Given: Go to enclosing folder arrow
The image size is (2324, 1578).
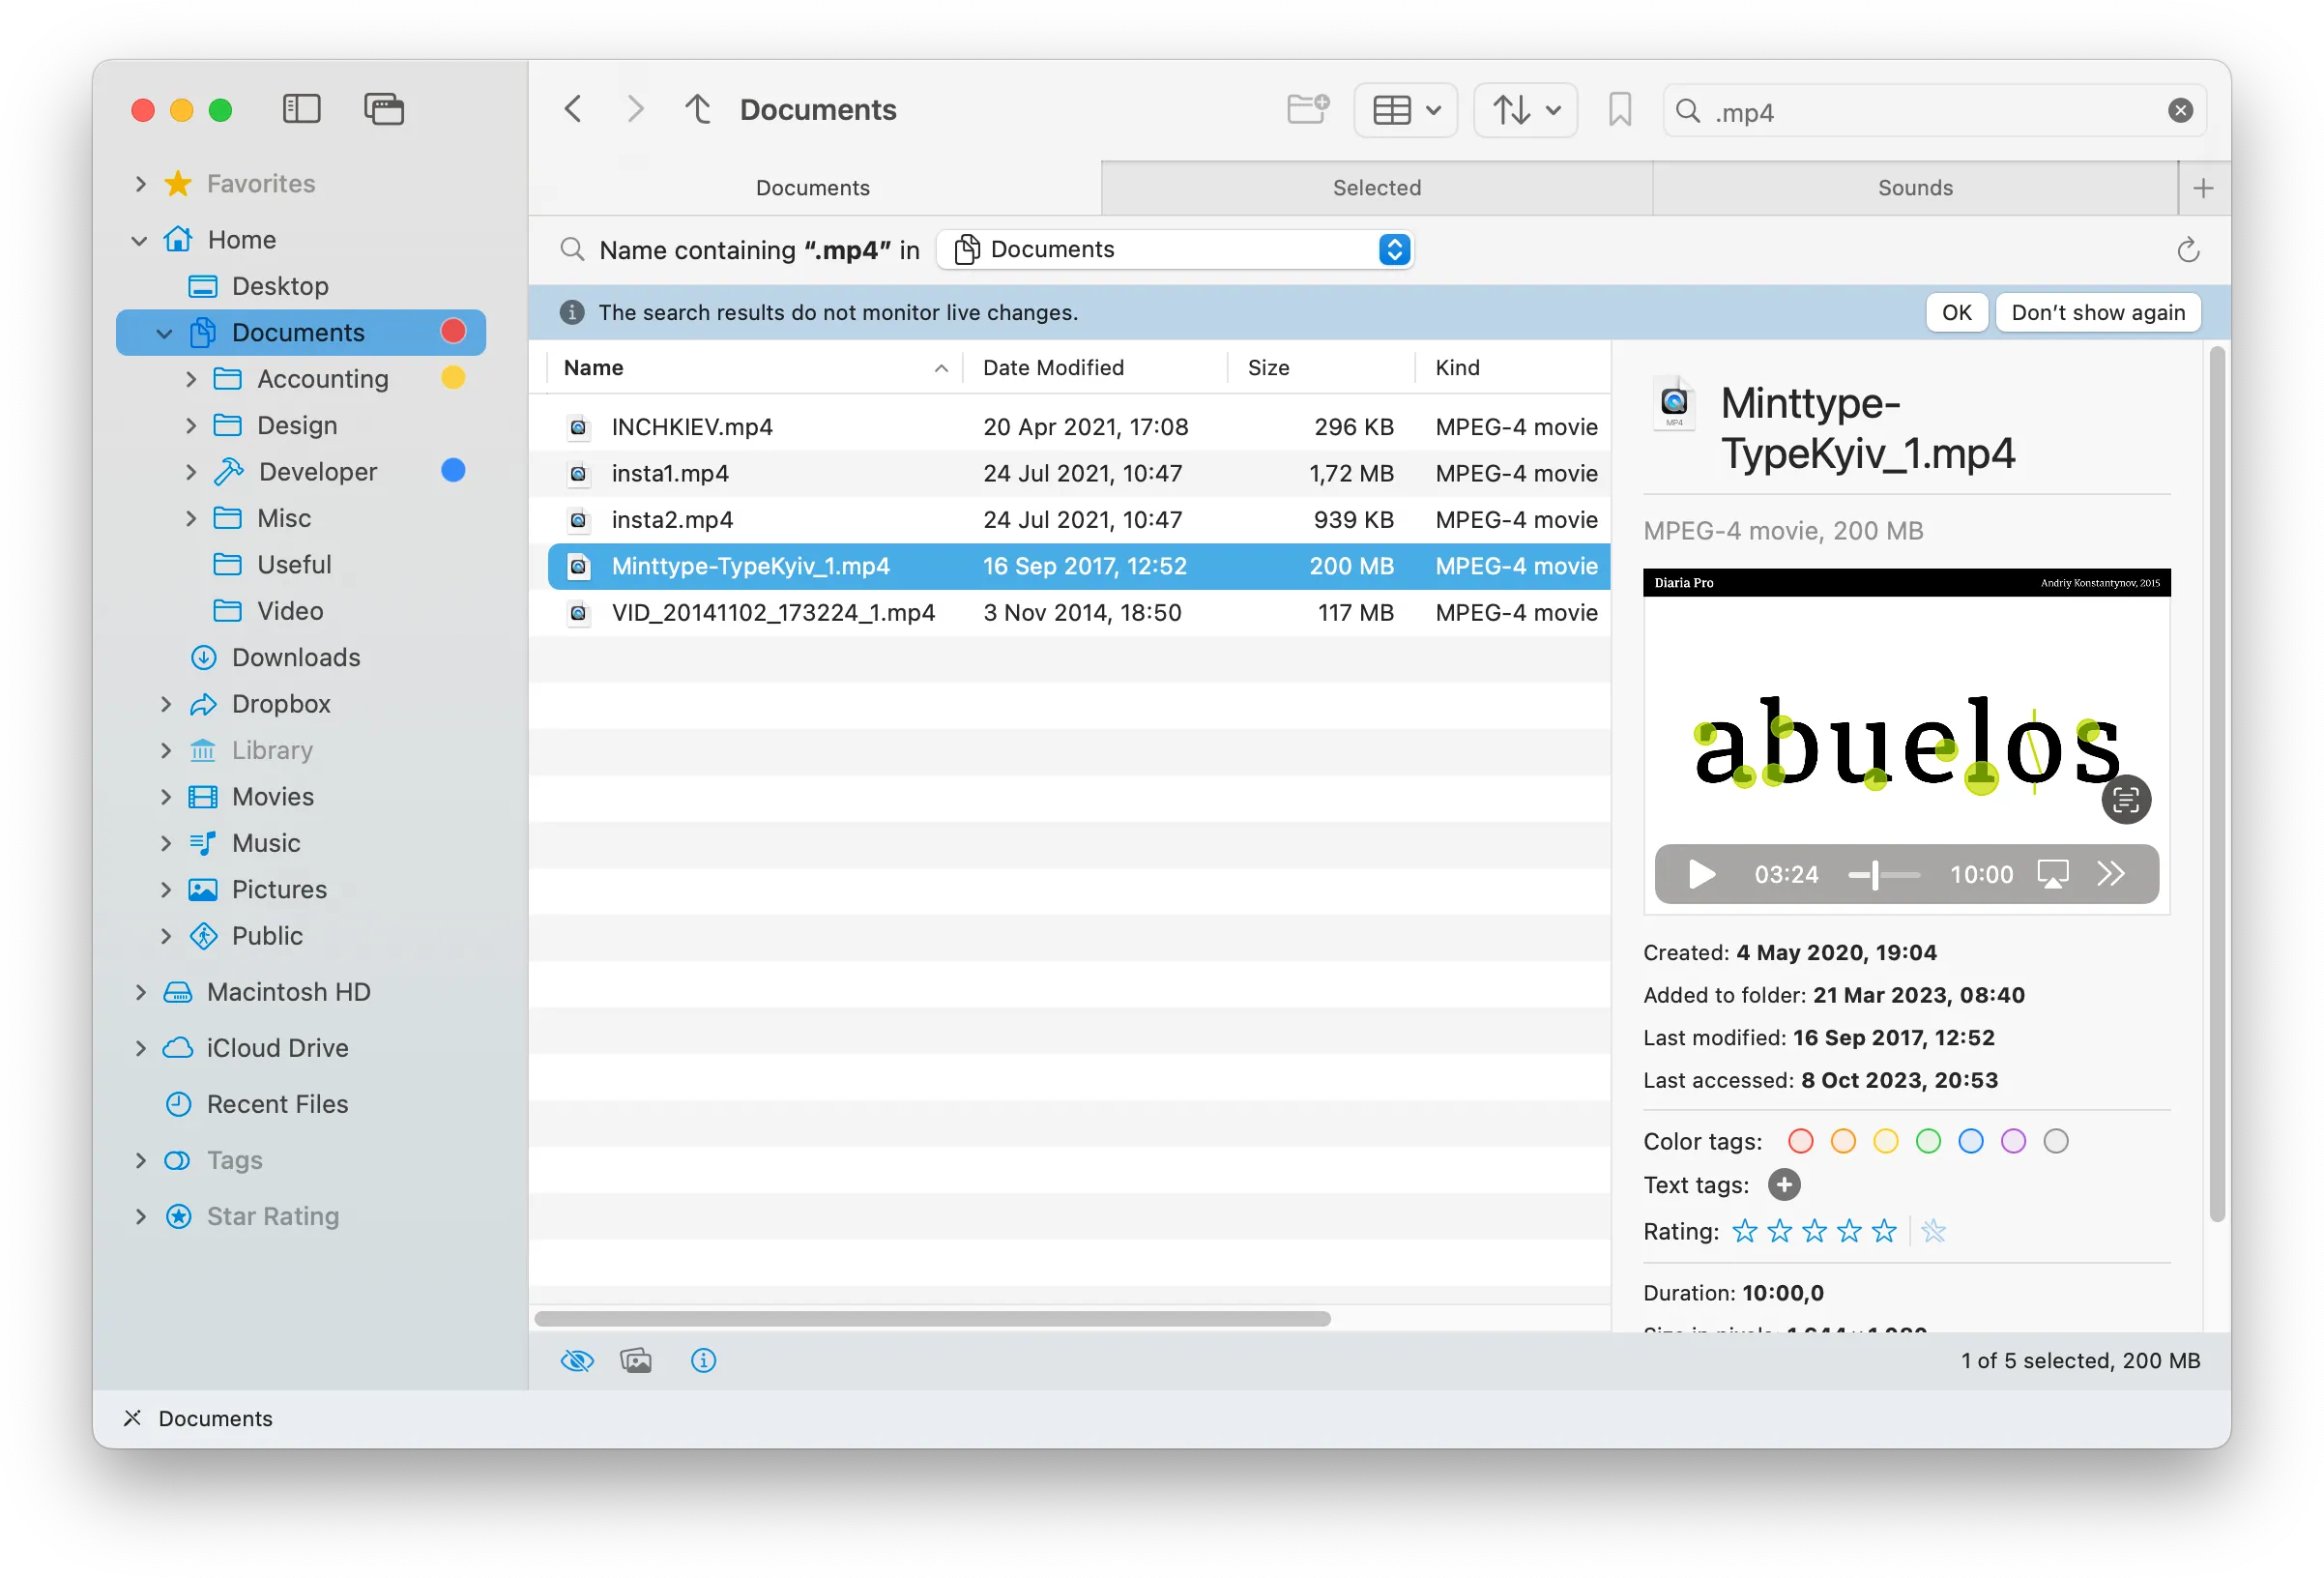Looking at the screenshot, I should [698, 109].
